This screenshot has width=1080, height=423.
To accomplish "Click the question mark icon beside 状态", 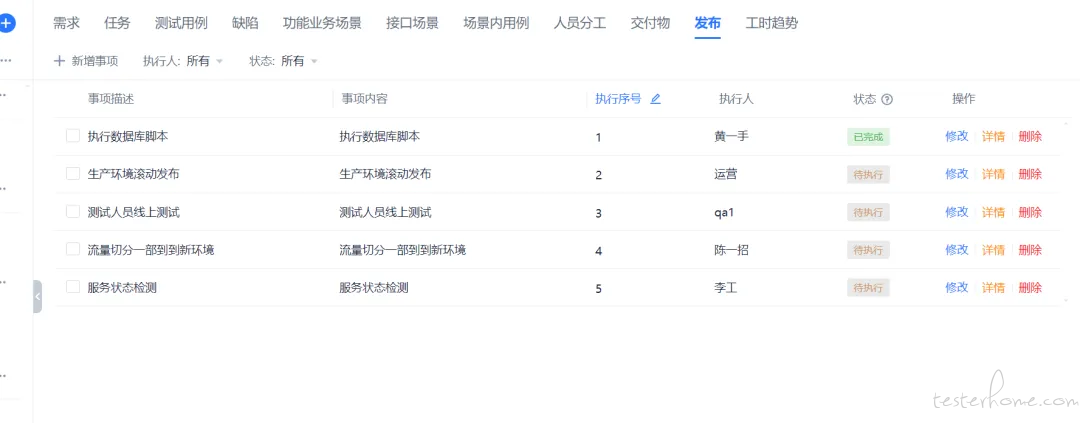I will 887,99.
